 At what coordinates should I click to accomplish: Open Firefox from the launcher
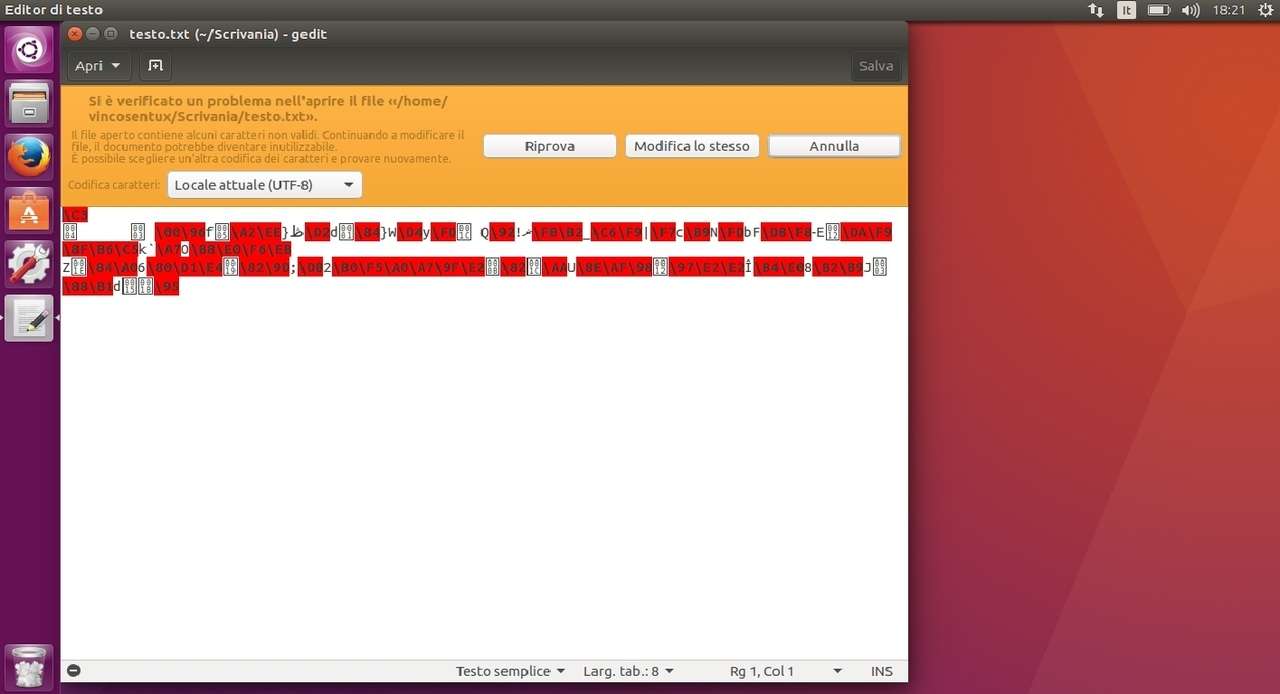point(29,157)
